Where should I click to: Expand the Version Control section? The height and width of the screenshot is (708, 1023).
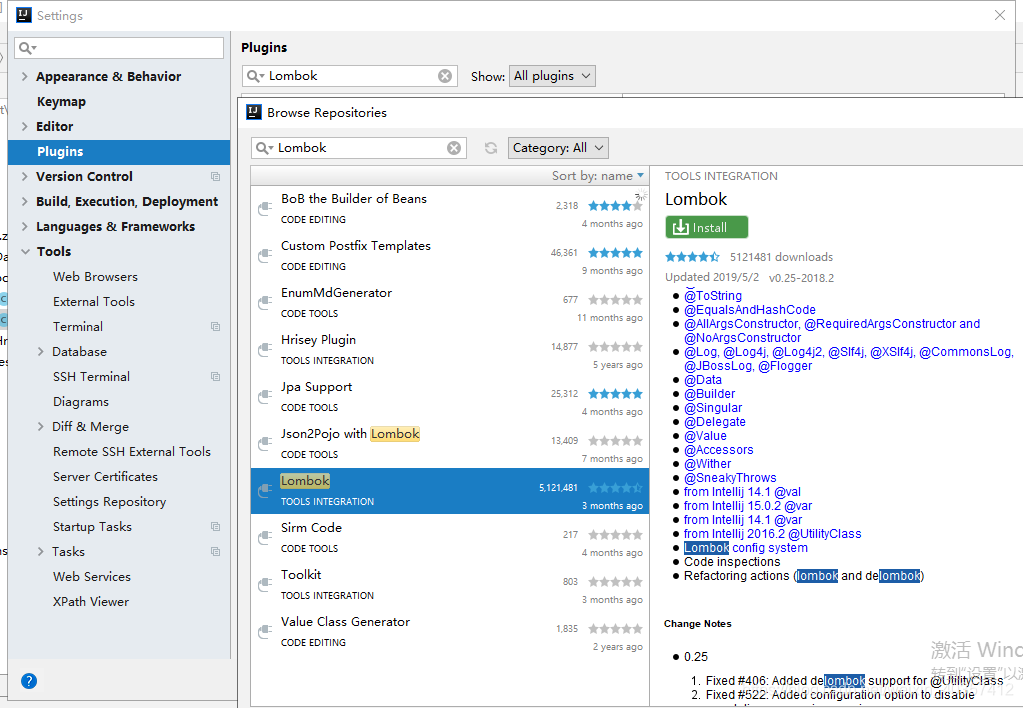[25, 177]
